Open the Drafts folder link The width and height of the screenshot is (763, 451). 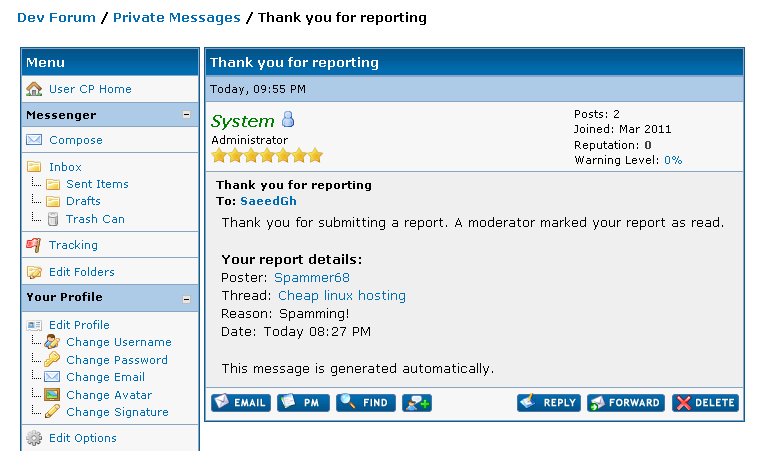[83, 201]
